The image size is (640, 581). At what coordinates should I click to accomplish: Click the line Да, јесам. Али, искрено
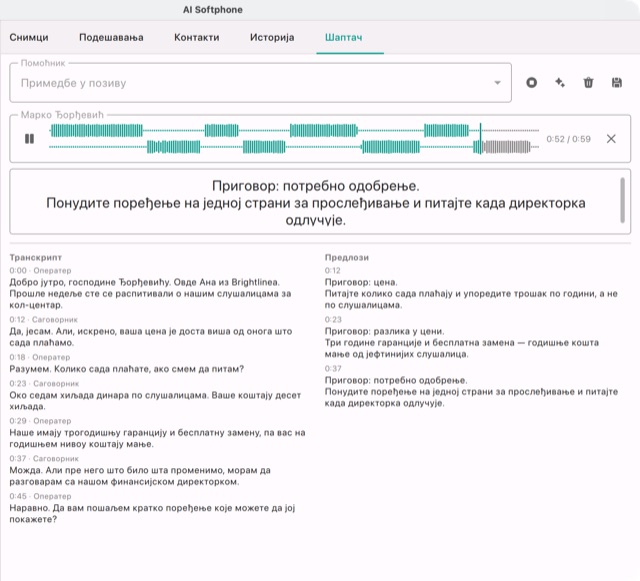(x=151, y=337)
